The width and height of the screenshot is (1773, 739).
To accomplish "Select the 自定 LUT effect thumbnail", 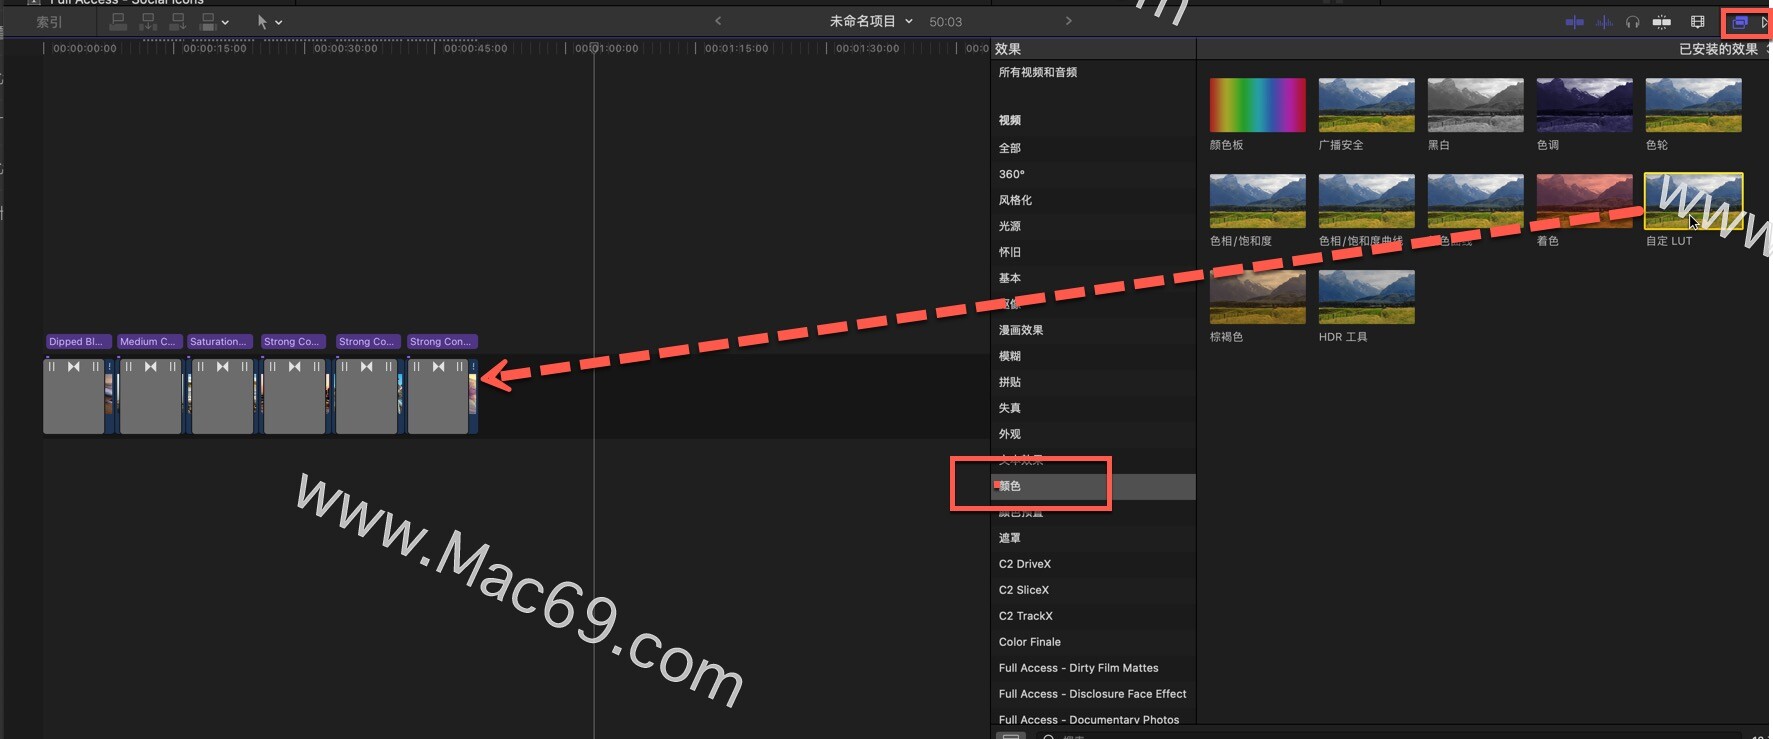I will coord(1693,201).
